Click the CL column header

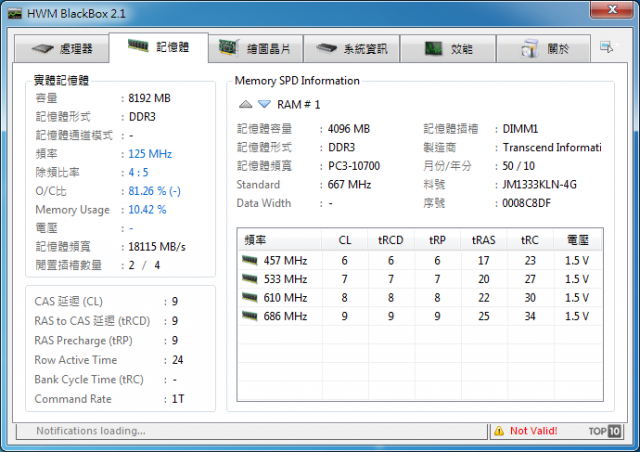pos(344,240)
